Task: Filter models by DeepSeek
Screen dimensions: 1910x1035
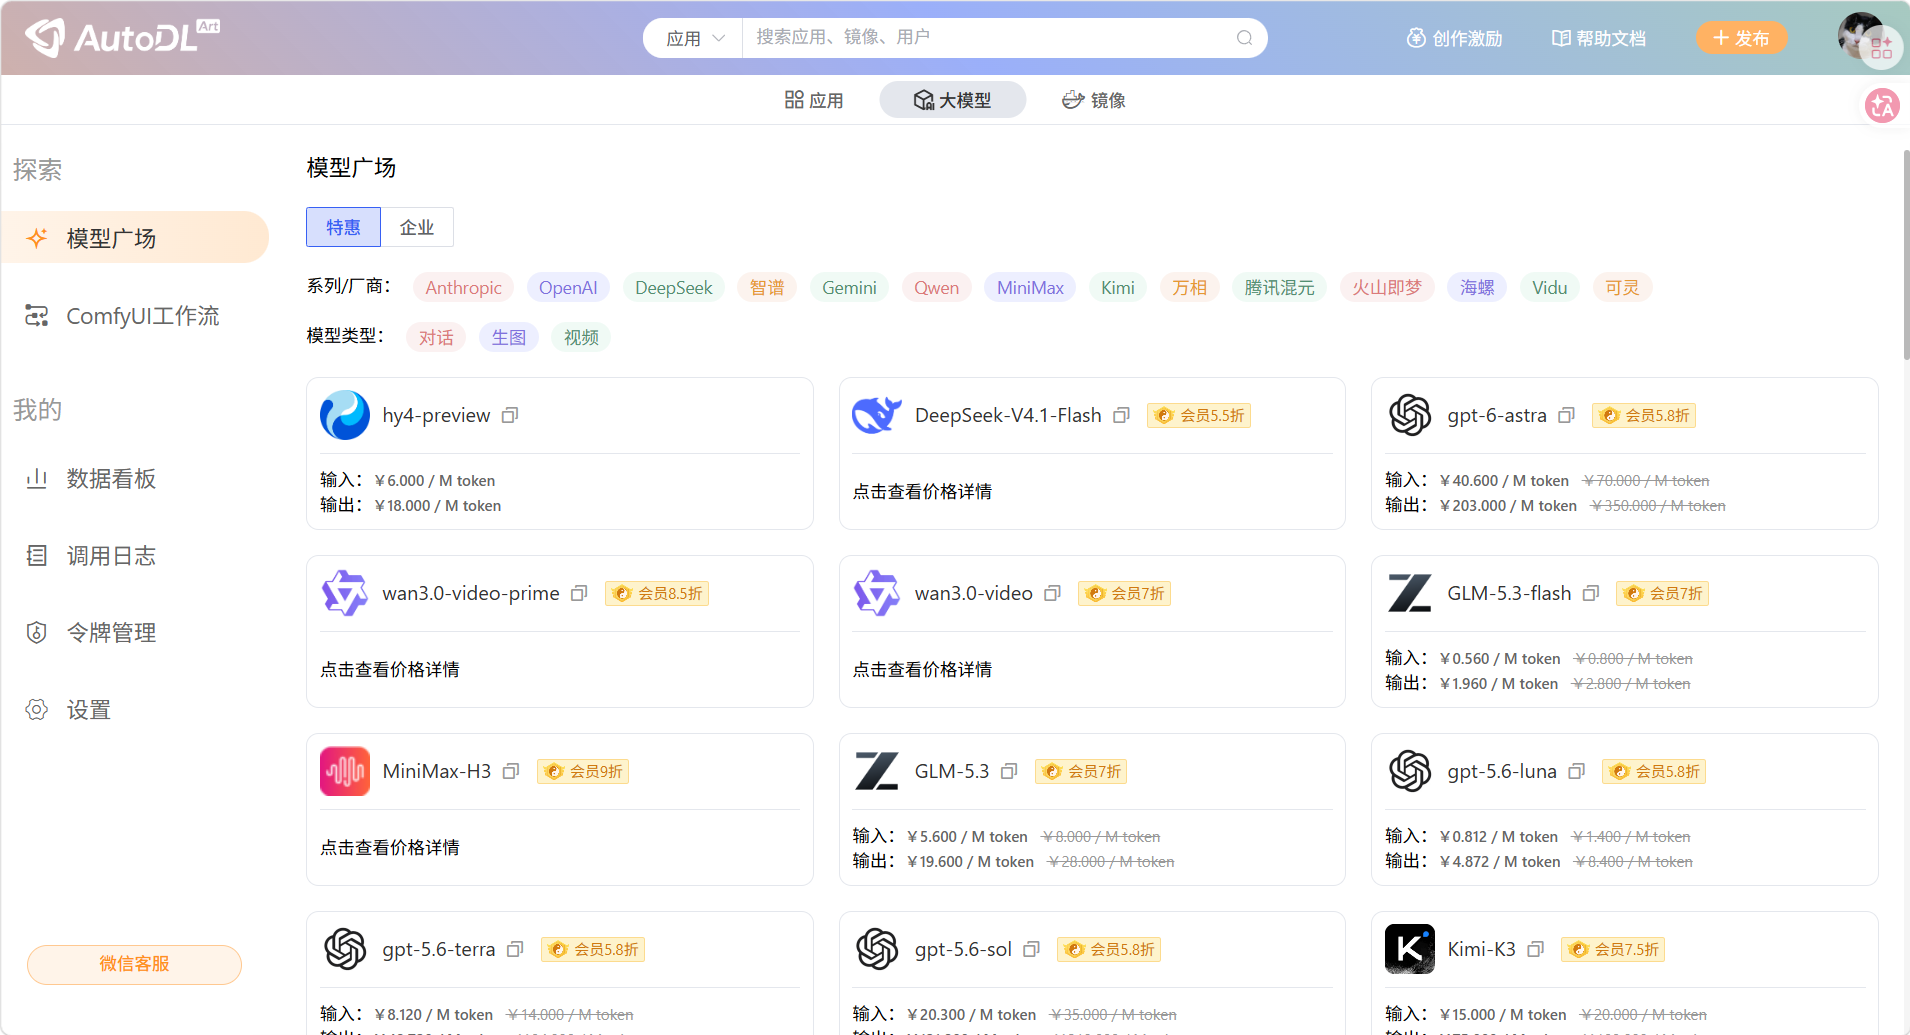Action: (x=674, y=288)
